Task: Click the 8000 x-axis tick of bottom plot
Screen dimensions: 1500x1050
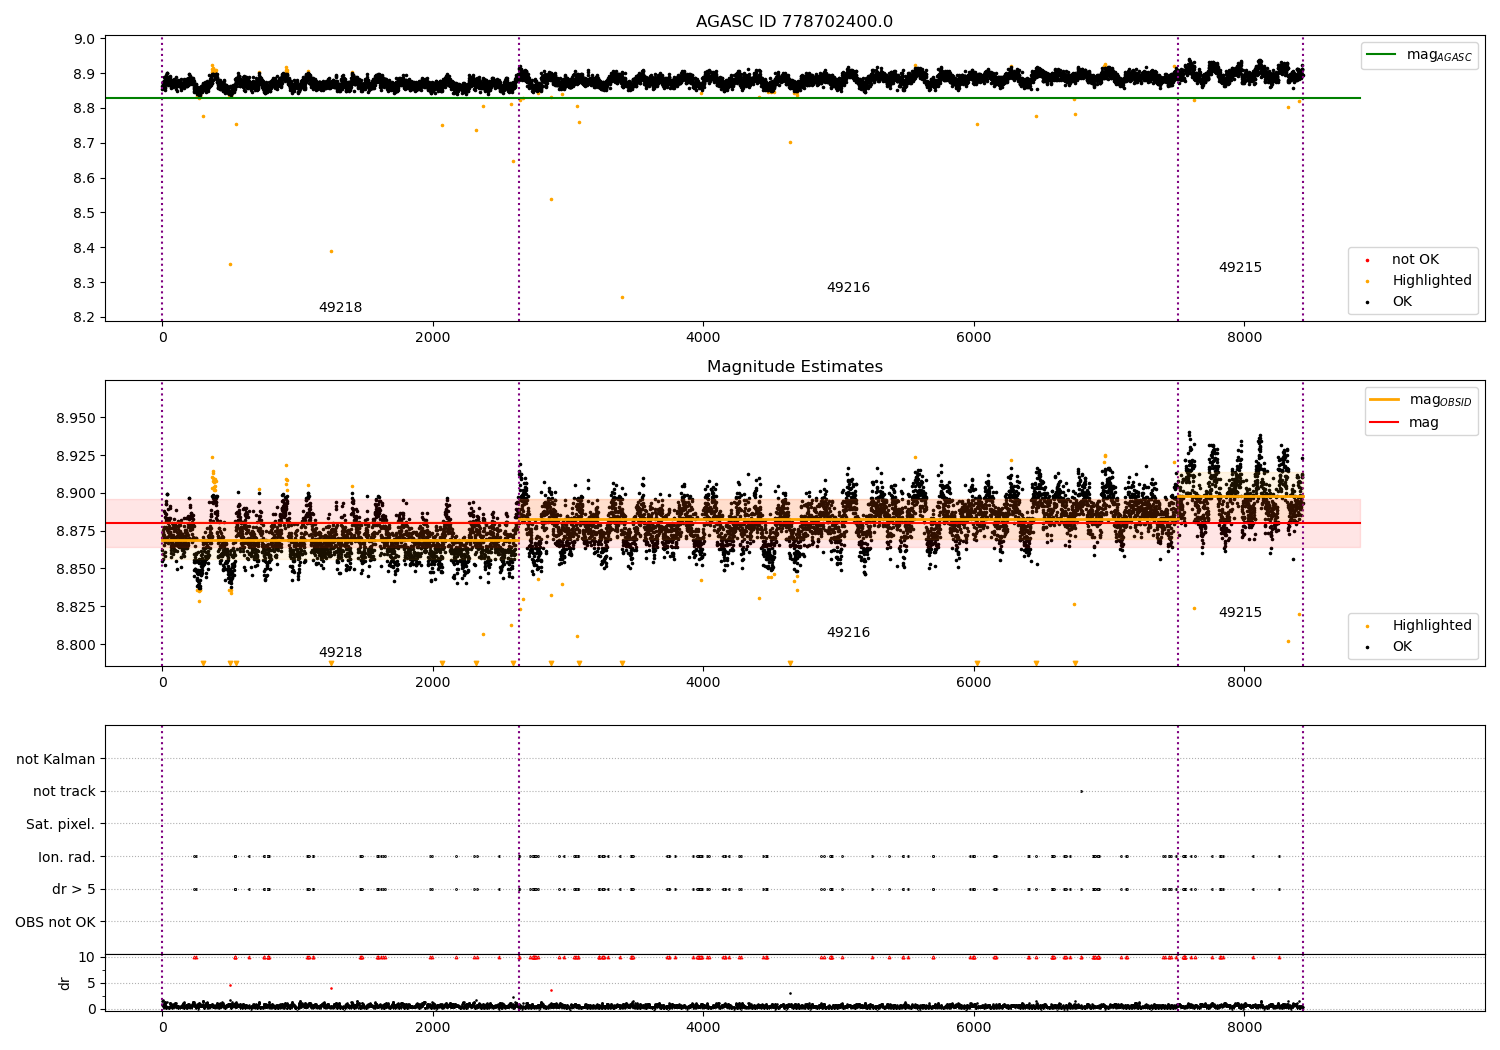Action: [1244, 1027]
